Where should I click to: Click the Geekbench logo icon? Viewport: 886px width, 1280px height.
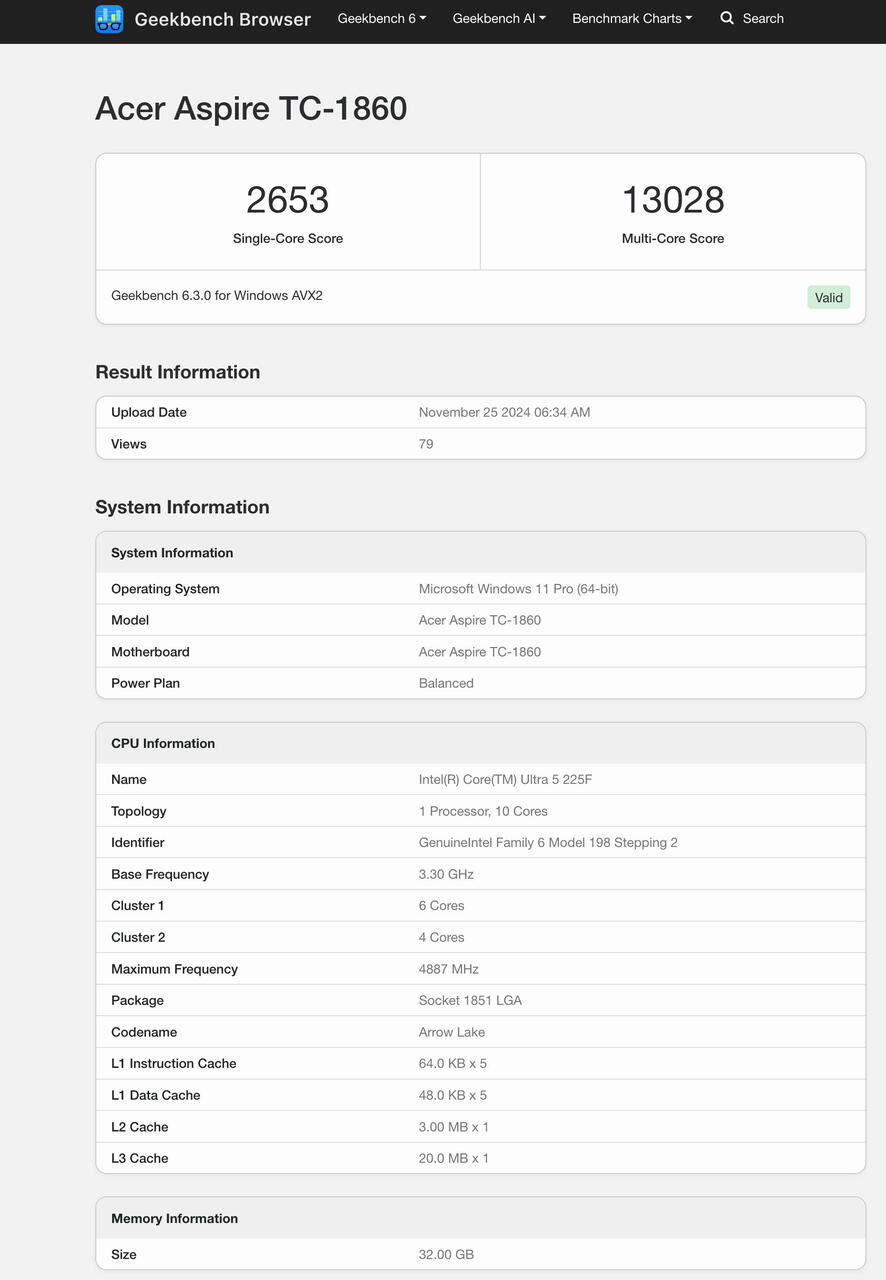[x=109, y=19]
